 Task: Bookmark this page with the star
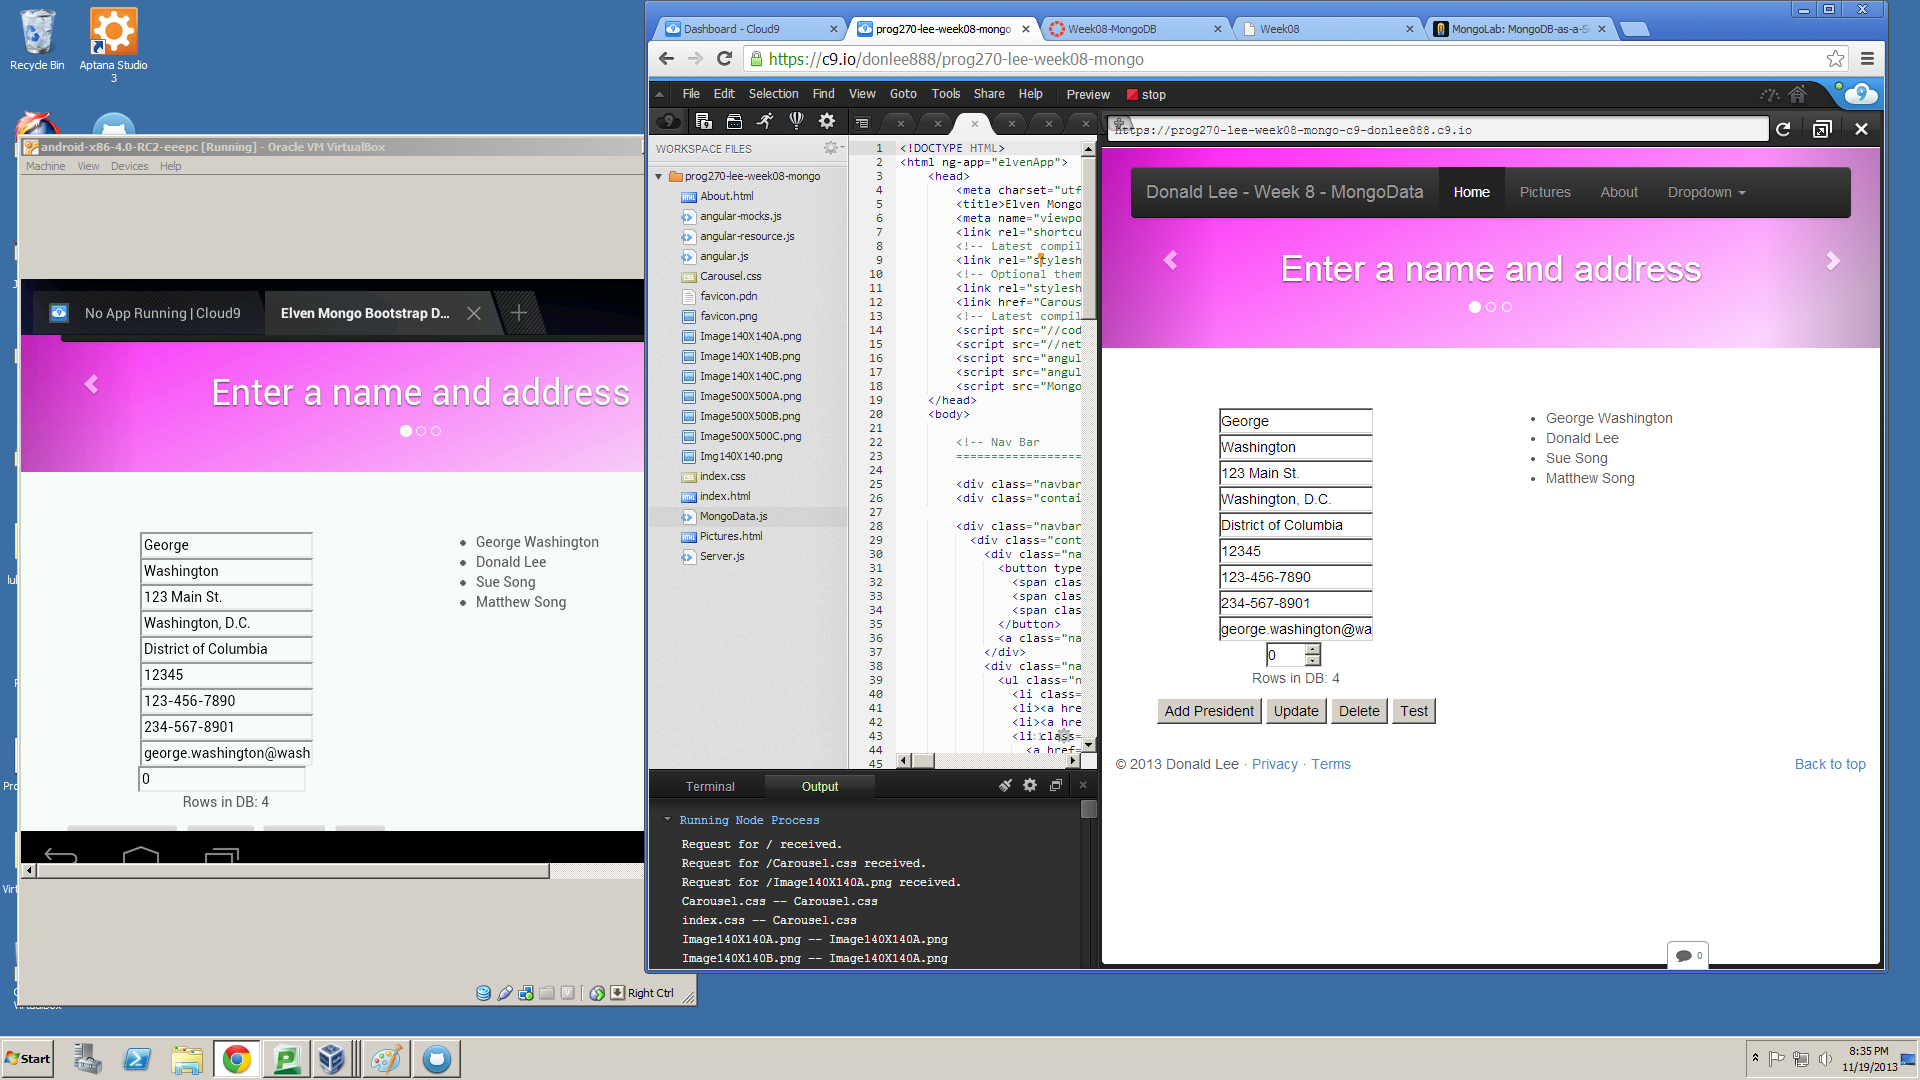(x=1835, y=59)
